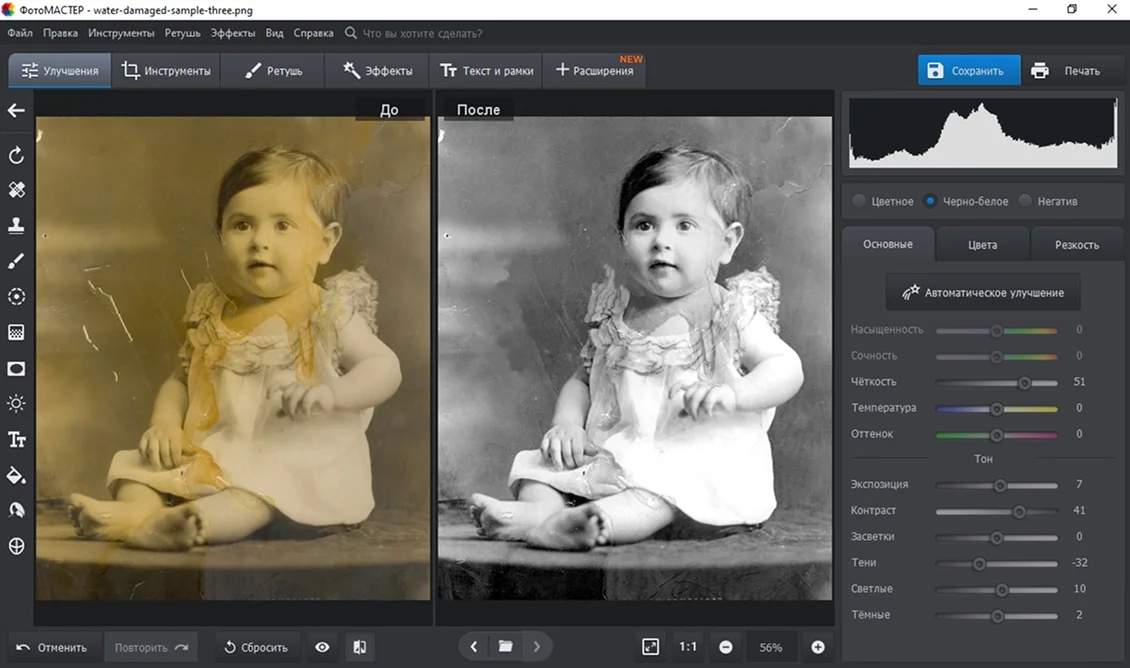
Task: Select the Негатив radio option
Action: [x=1025, y=201]
